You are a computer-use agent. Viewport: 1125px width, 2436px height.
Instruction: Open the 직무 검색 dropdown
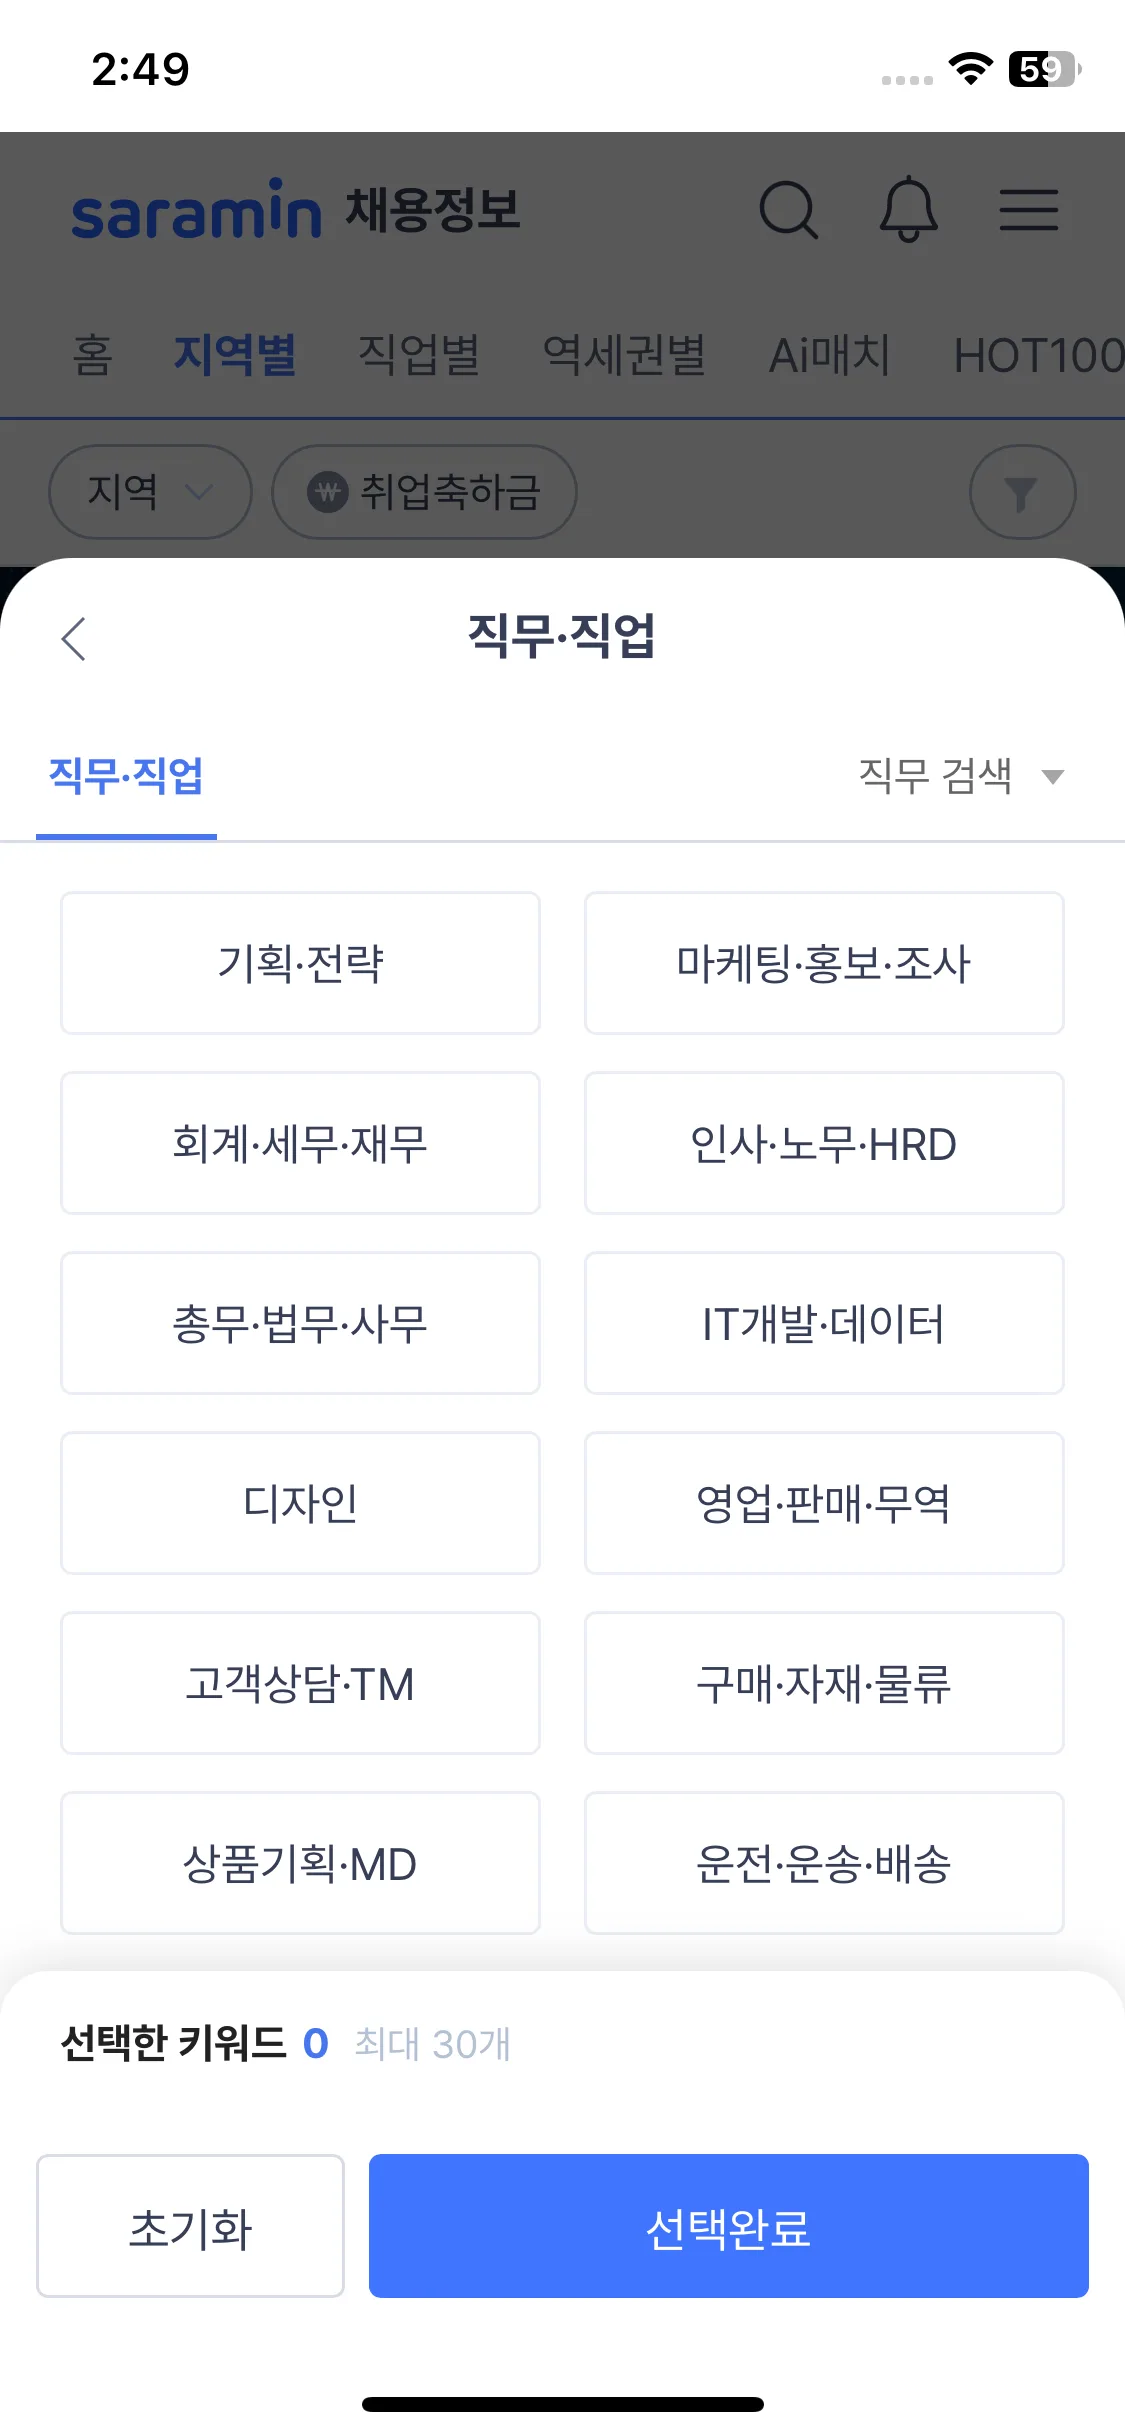pos(960,776)
